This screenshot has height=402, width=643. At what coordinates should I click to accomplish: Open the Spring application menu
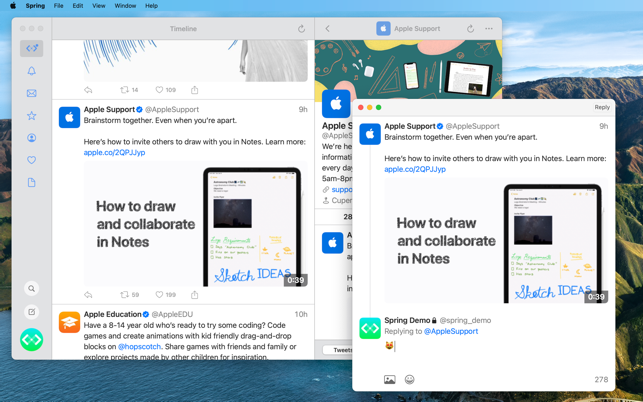[35, 6]
